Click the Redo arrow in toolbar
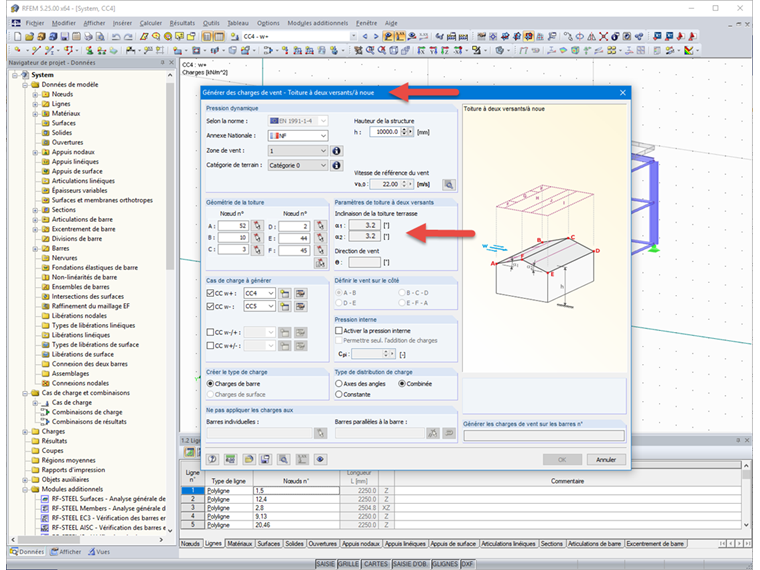 pos(128,36)
